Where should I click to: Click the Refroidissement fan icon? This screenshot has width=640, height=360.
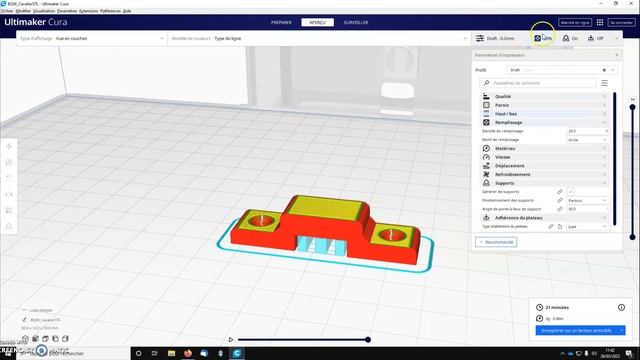(x=486, y=174)
